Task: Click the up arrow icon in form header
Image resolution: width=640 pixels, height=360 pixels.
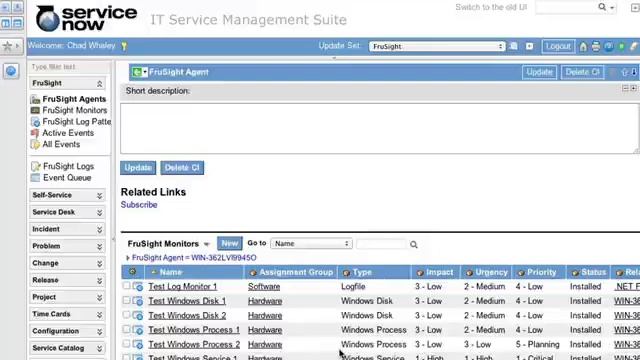Action: click(624, 72)
